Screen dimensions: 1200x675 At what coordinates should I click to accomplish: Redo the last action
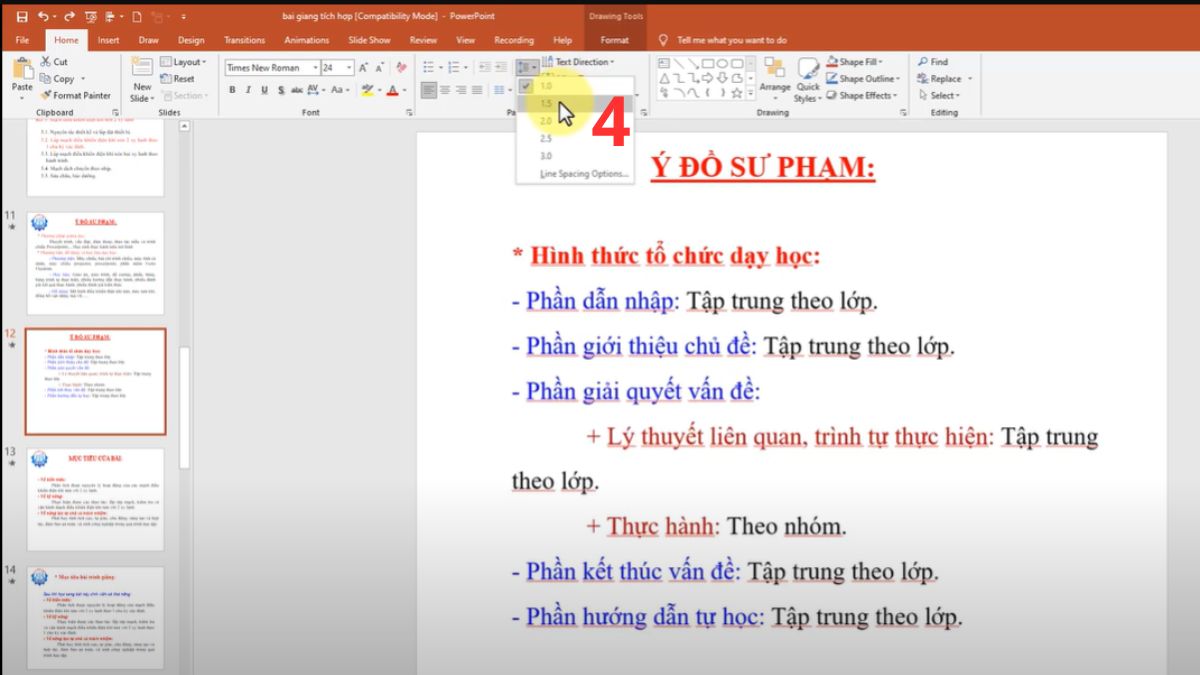(x=70, y=17)
